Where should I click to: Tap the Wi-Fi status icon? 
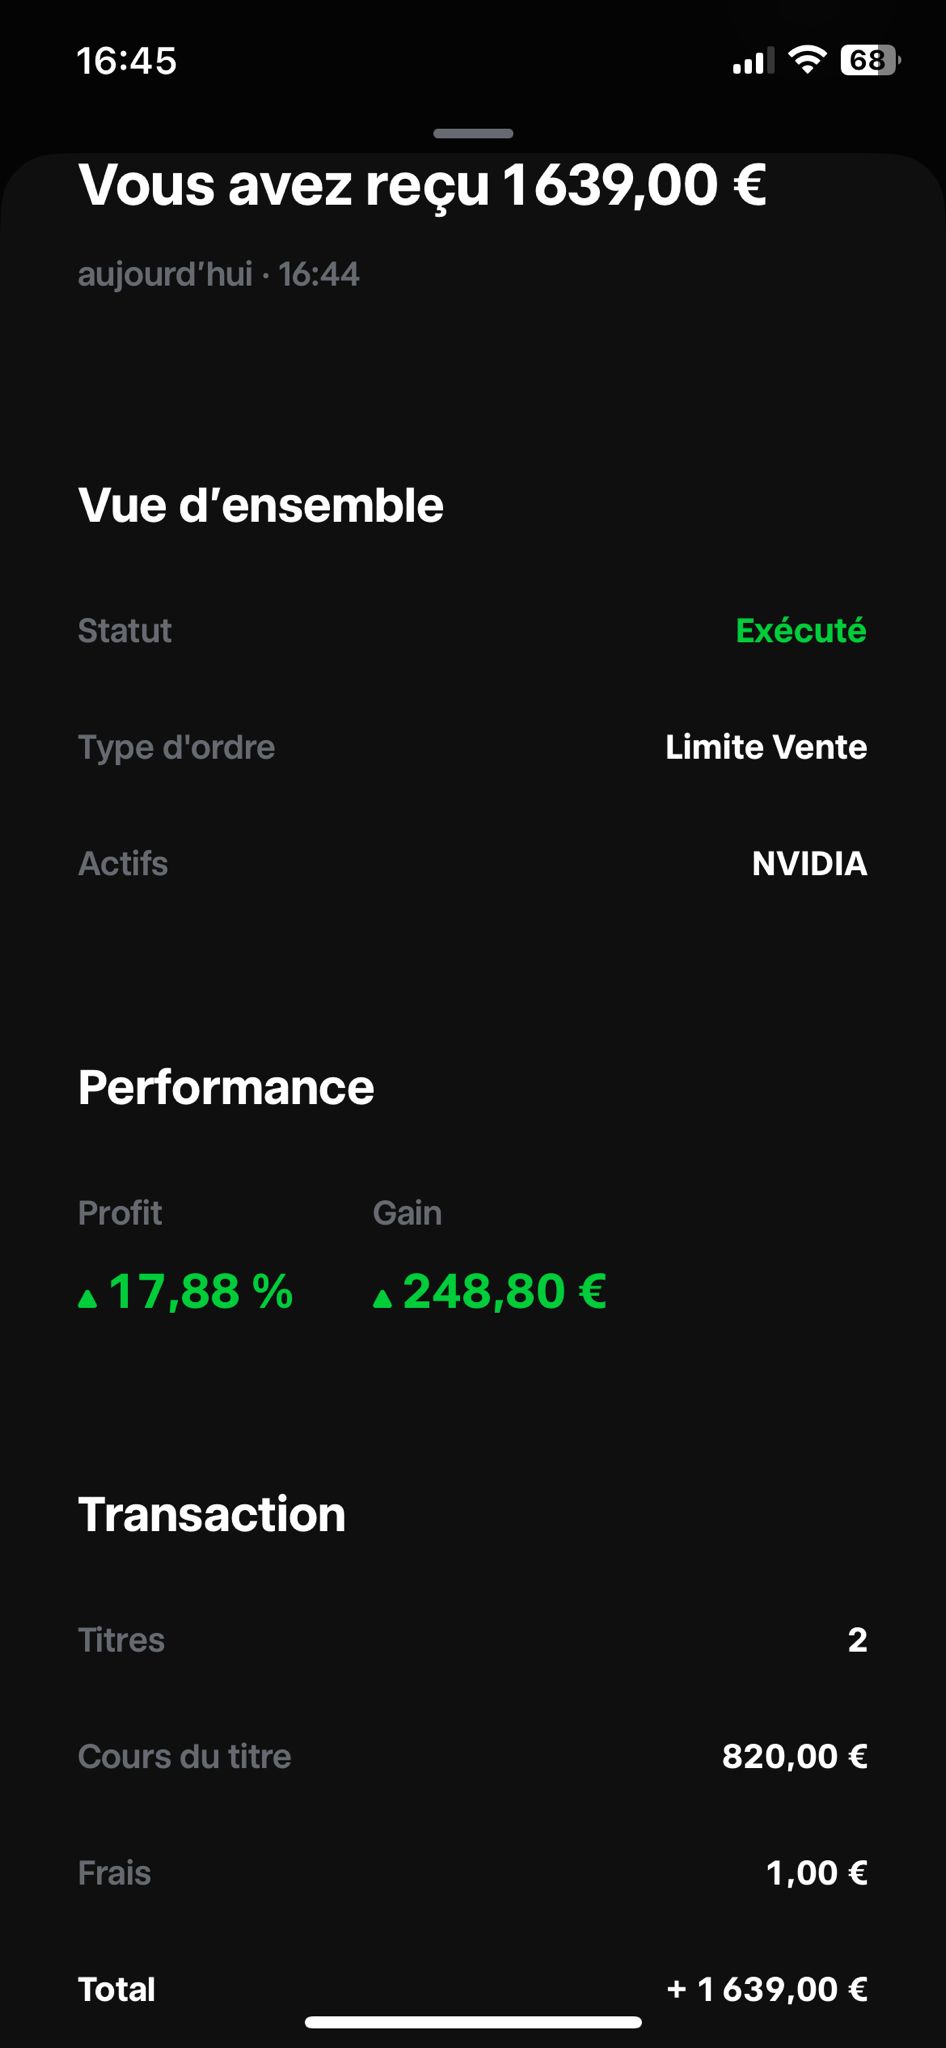click(806, 60)
